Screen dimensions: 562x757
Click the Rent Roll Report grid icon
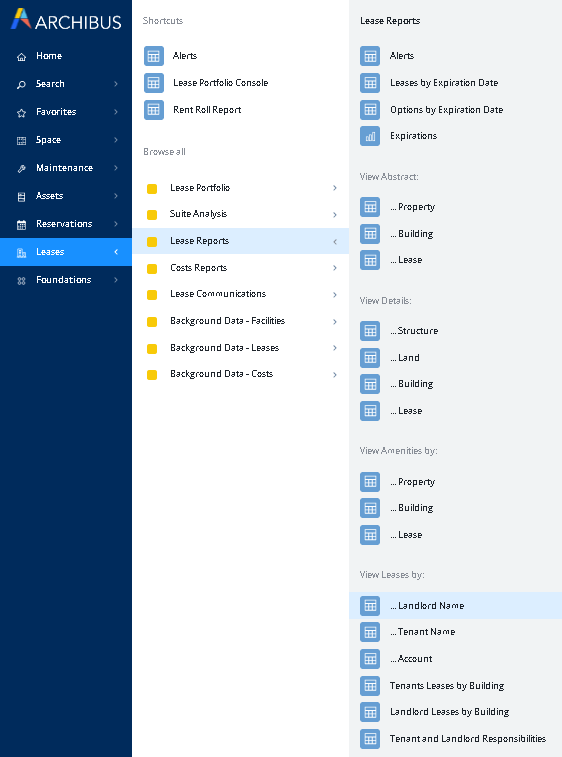coord(154,110)
